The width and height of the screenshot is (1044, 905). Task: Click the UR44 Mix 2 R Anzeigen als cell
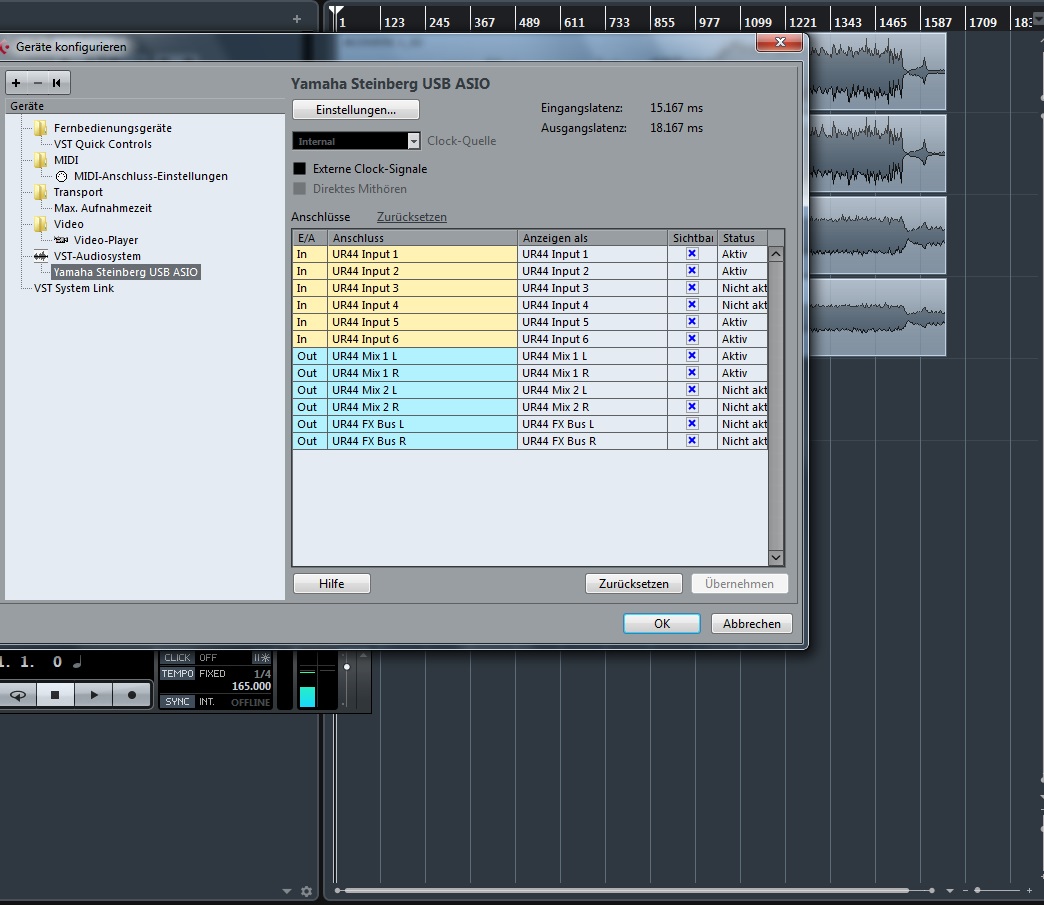tap(593, 407)
